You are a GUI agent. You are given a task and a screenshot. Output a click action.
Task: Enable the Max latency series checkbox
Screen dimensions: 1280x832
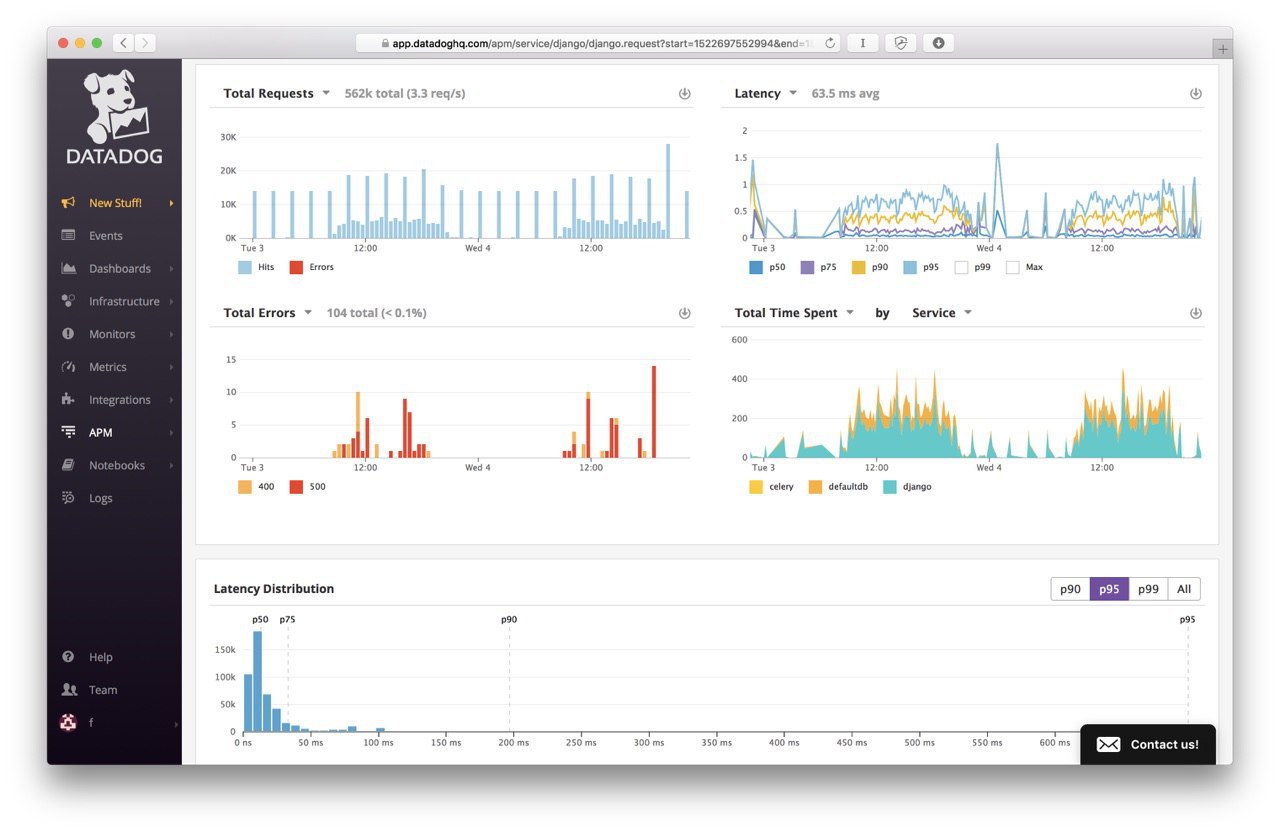click(1012, 267)
